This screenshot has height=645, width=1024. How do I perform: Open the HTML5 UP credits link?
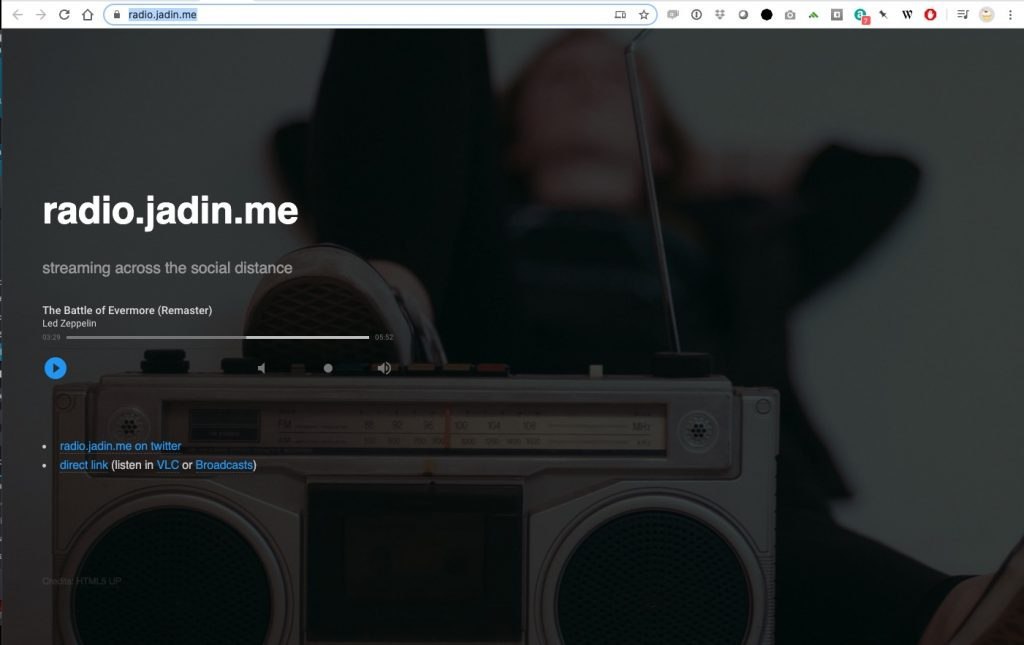click(x=99, y=581)
